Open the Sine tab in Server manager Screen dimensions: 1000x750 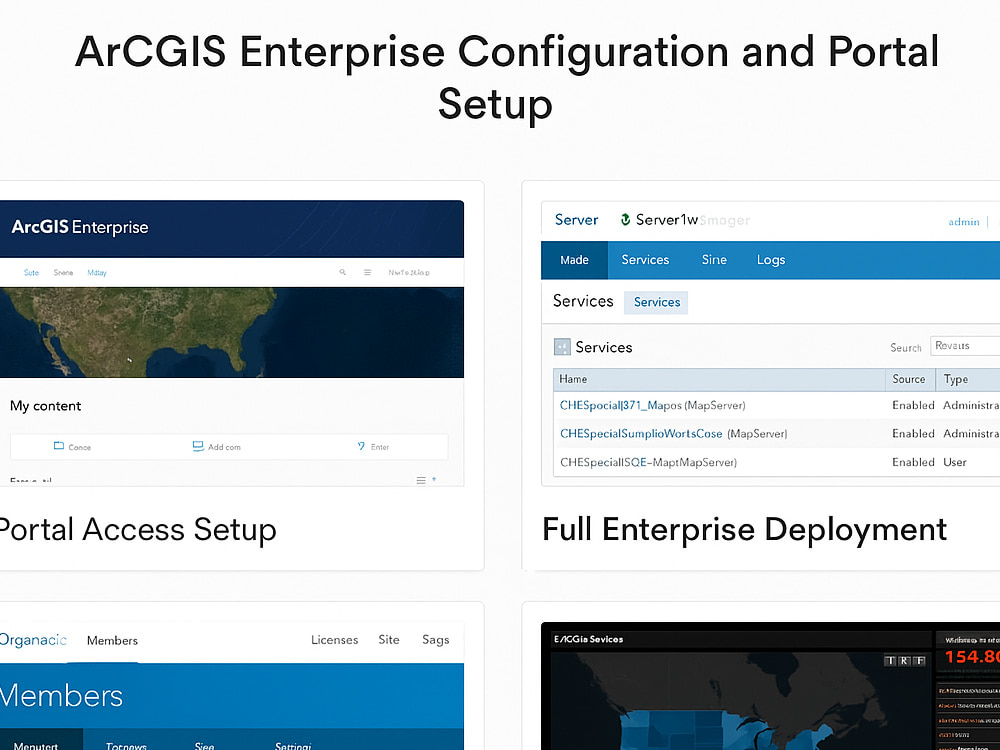[714, 260]
